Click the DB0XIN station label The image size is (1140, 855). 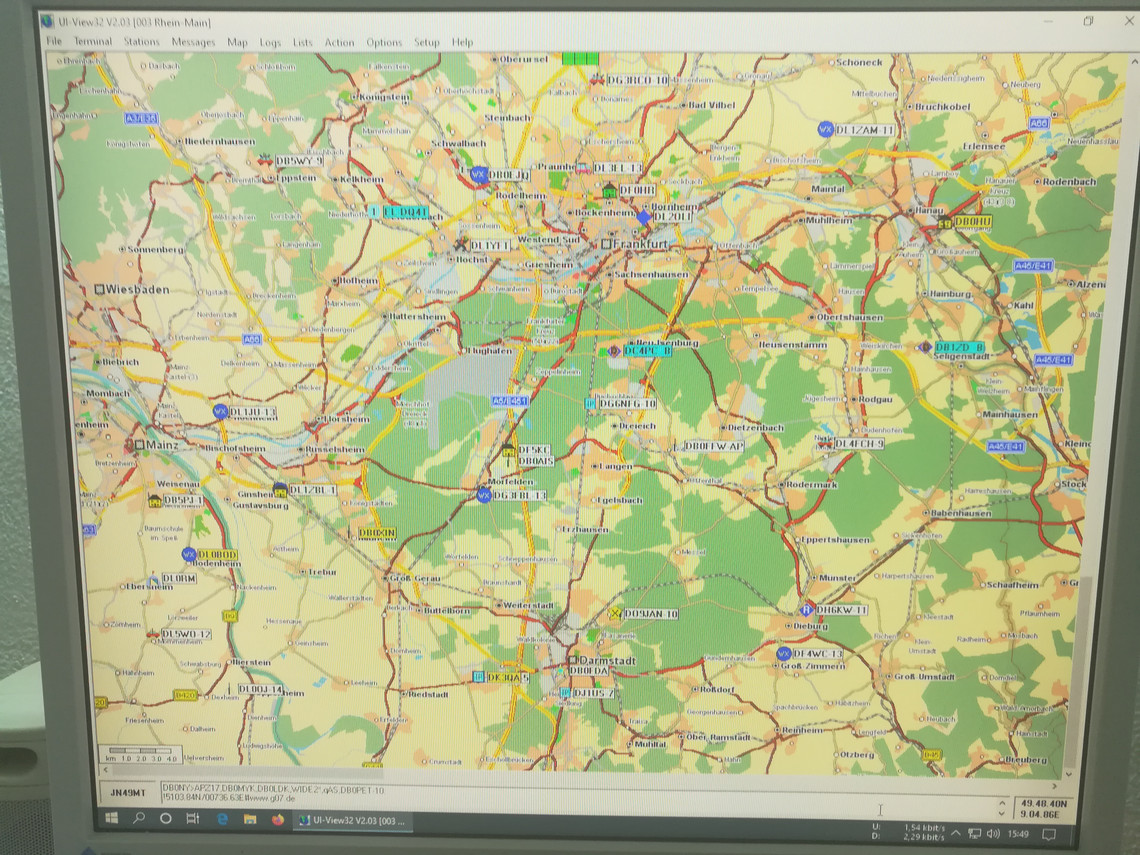tap(377, 533)
